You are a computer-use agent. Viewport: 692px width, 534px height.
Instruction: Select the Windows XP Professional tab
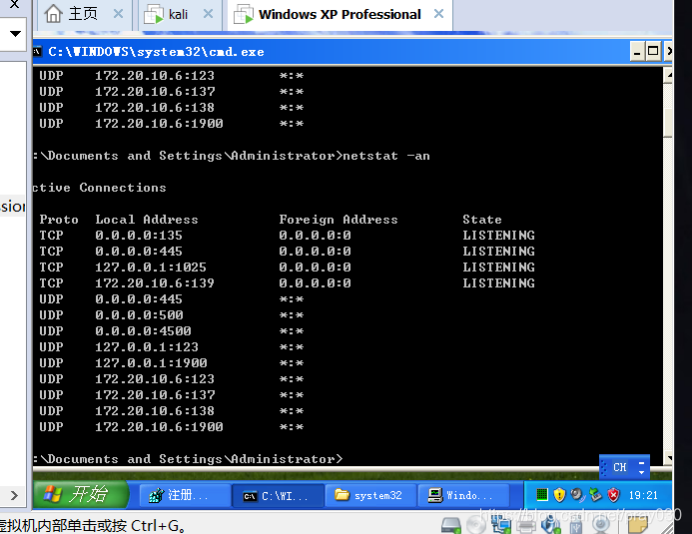coord(339,15)
